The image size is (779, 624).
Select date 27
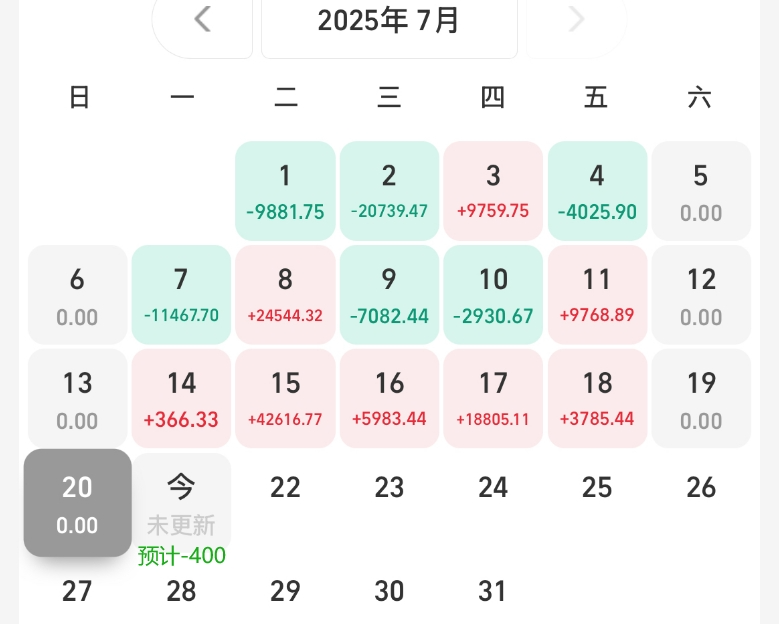[78, 591]
